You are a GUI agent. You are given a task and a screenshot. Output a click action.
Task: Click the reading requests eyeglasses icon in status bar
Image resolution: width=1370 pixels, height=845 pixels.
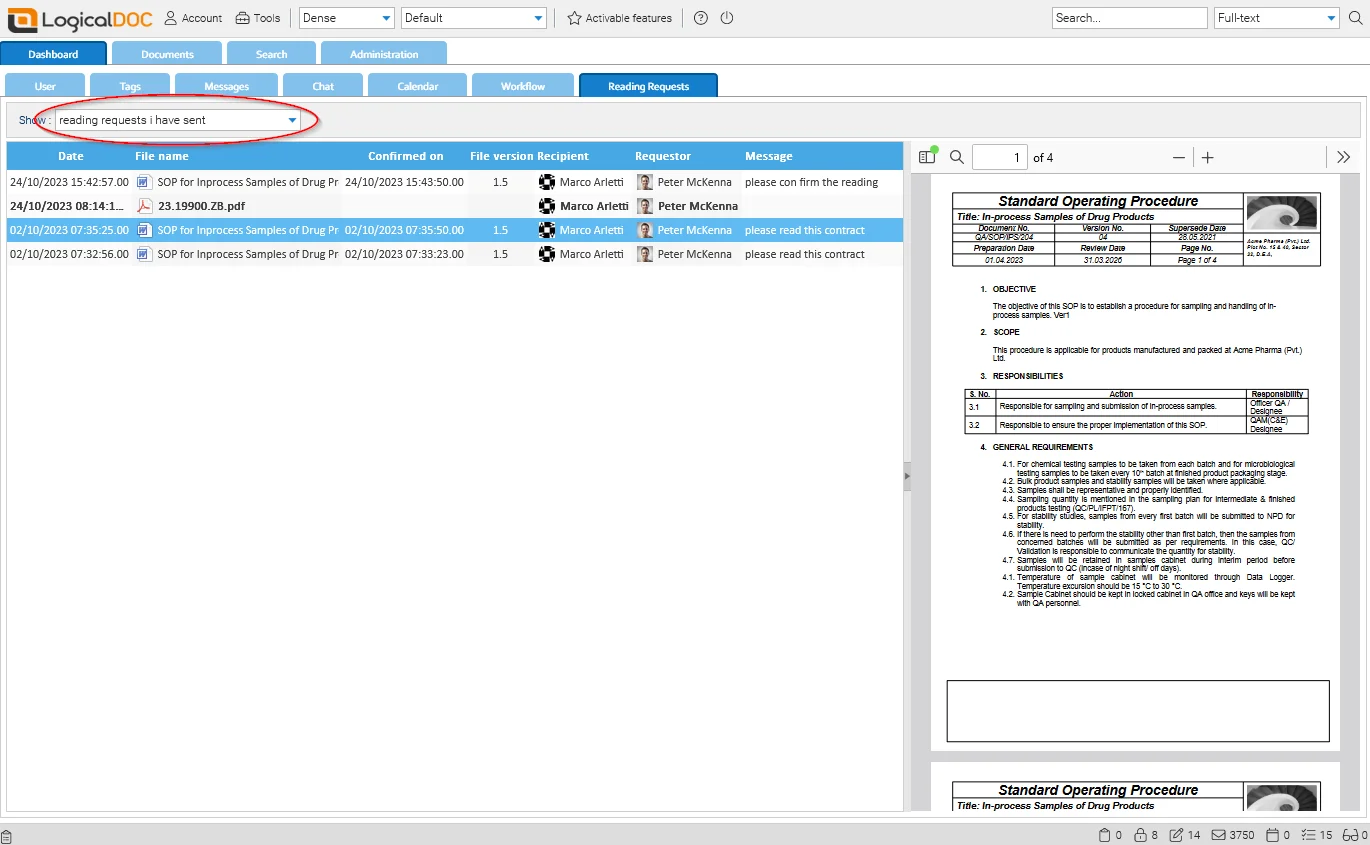(x=1347, y=834)
